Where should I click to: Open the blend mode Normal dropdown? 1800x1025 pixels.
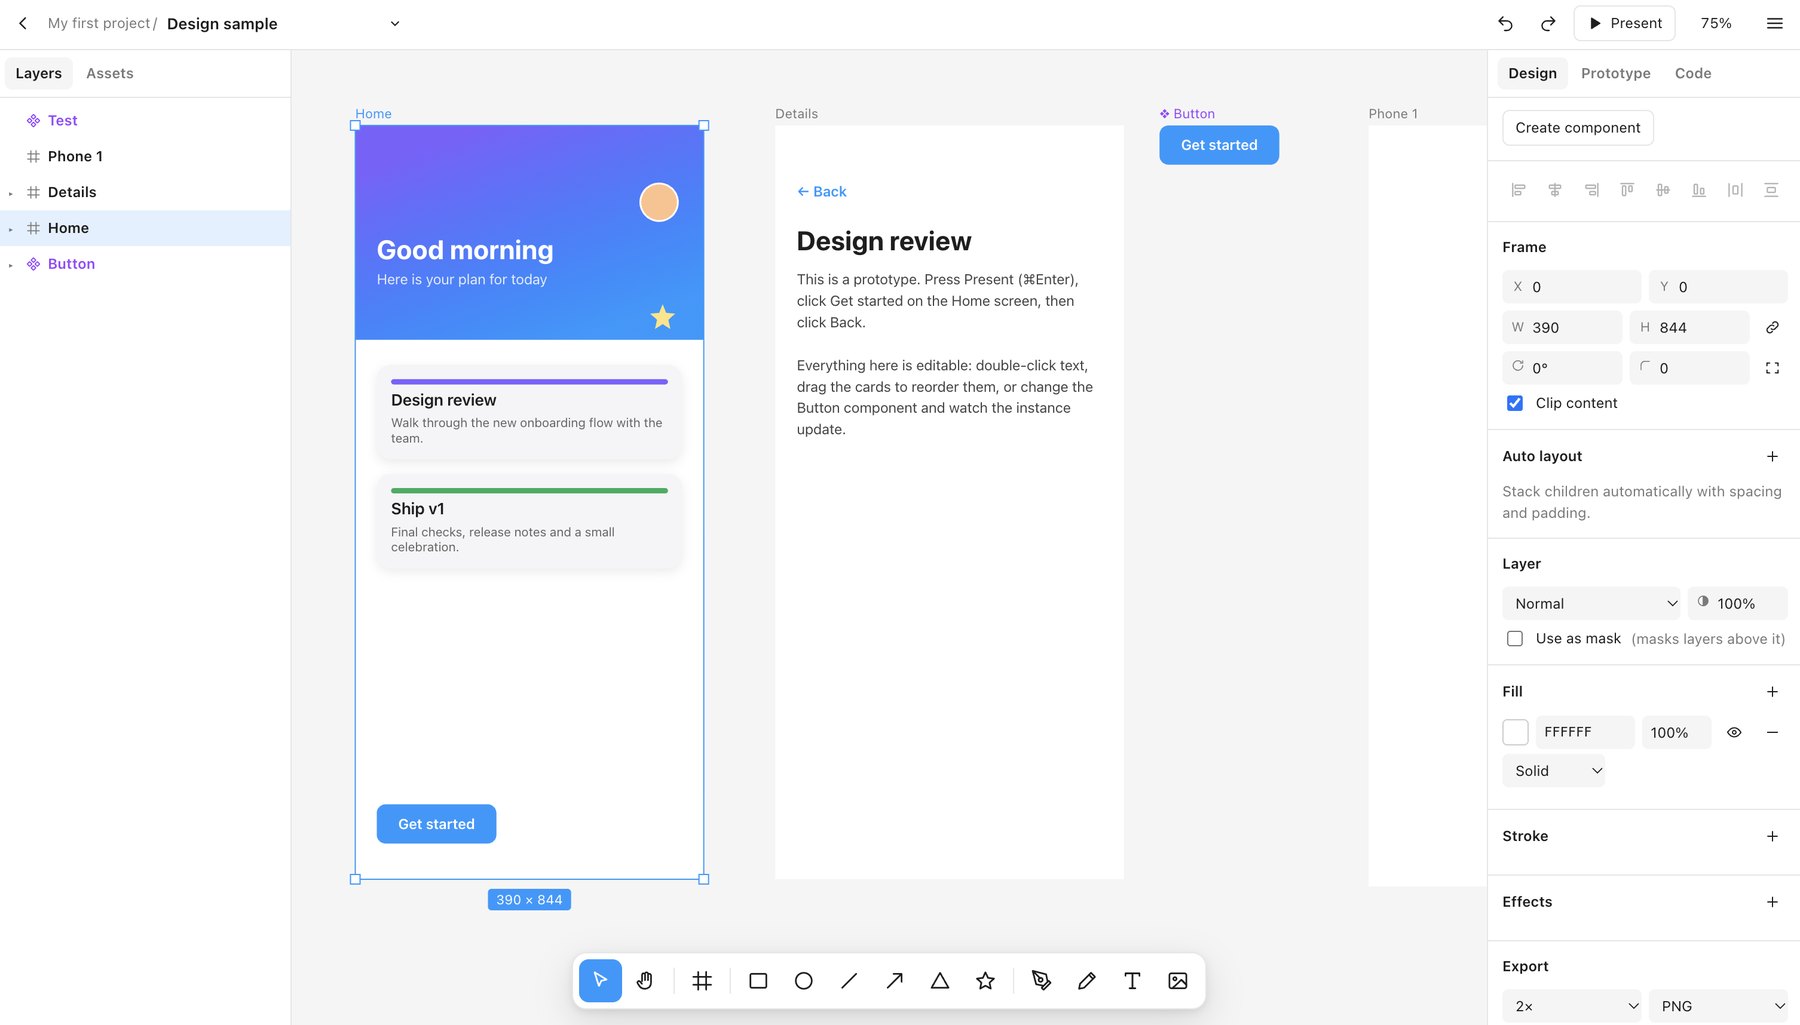click(1592, 604)
